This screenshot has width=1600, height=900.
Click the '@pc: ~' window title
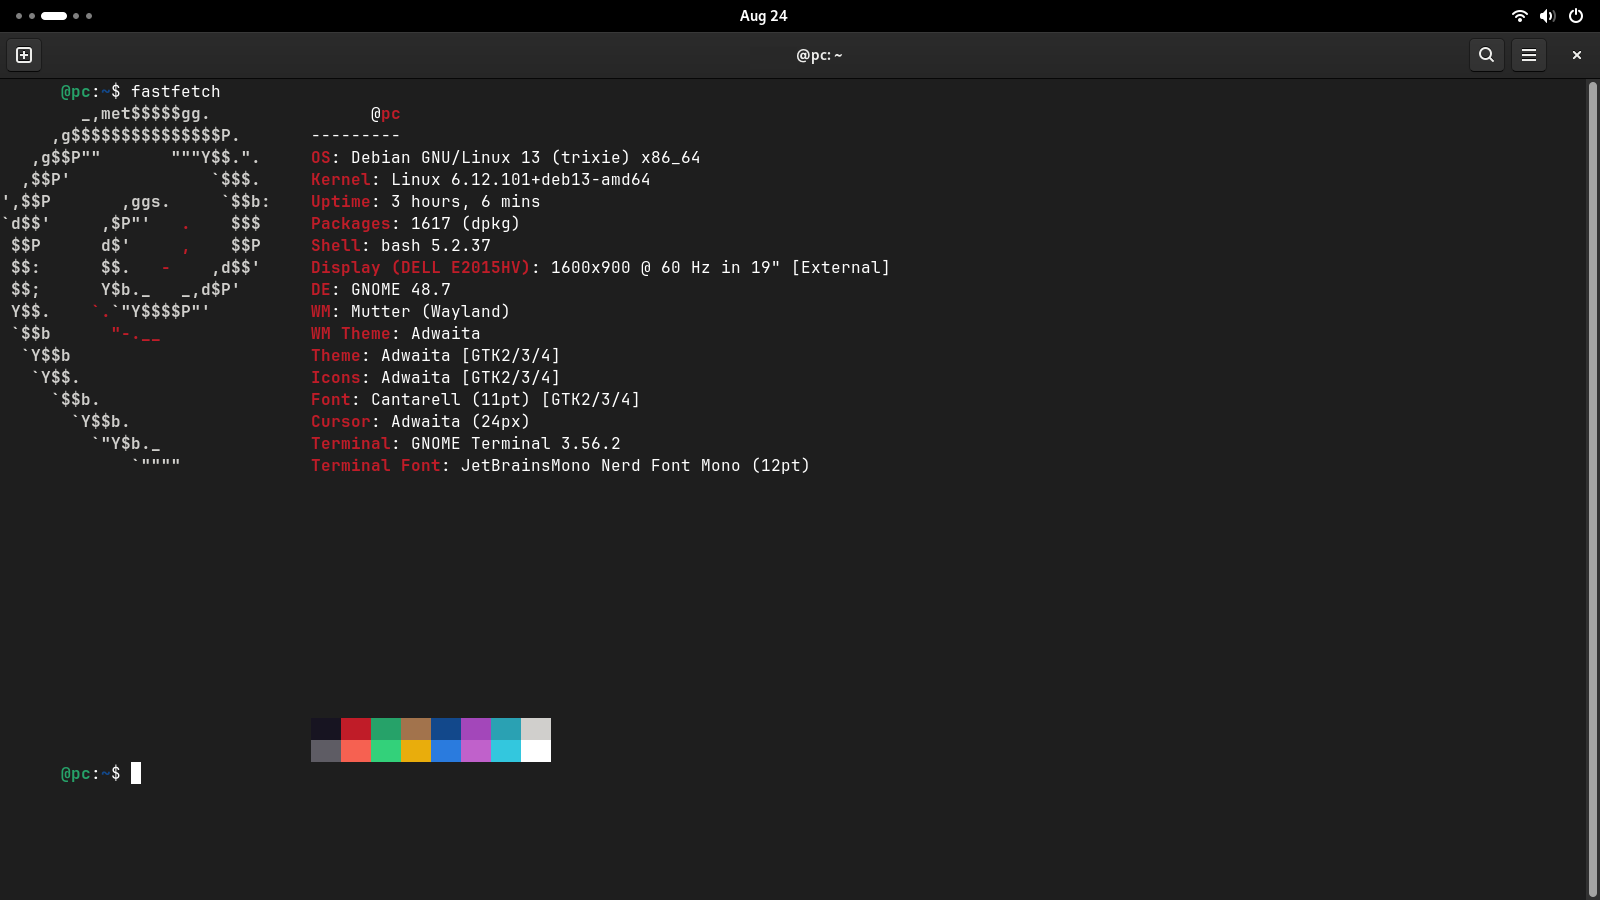[x=819, y=55]
